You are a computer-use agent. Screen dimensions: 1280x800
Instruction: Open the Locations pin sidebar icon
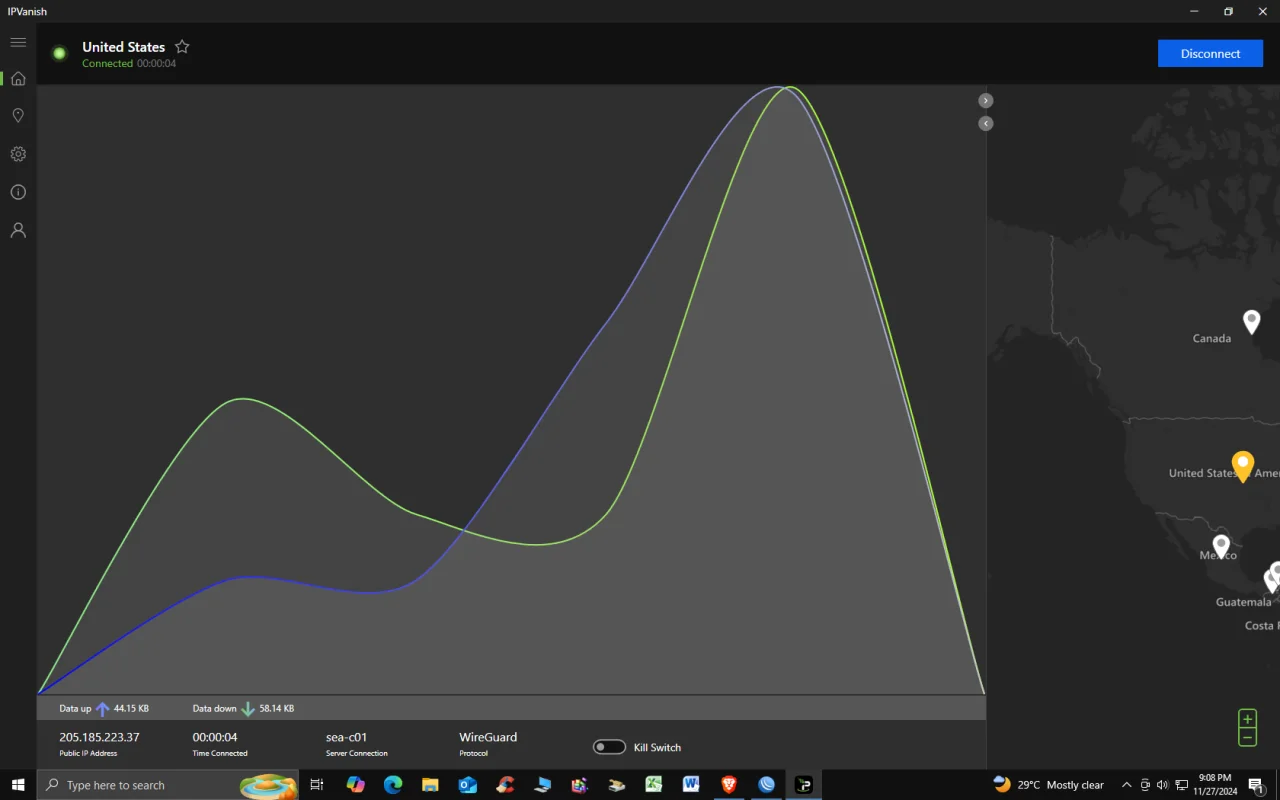click(x=18, y=116)
